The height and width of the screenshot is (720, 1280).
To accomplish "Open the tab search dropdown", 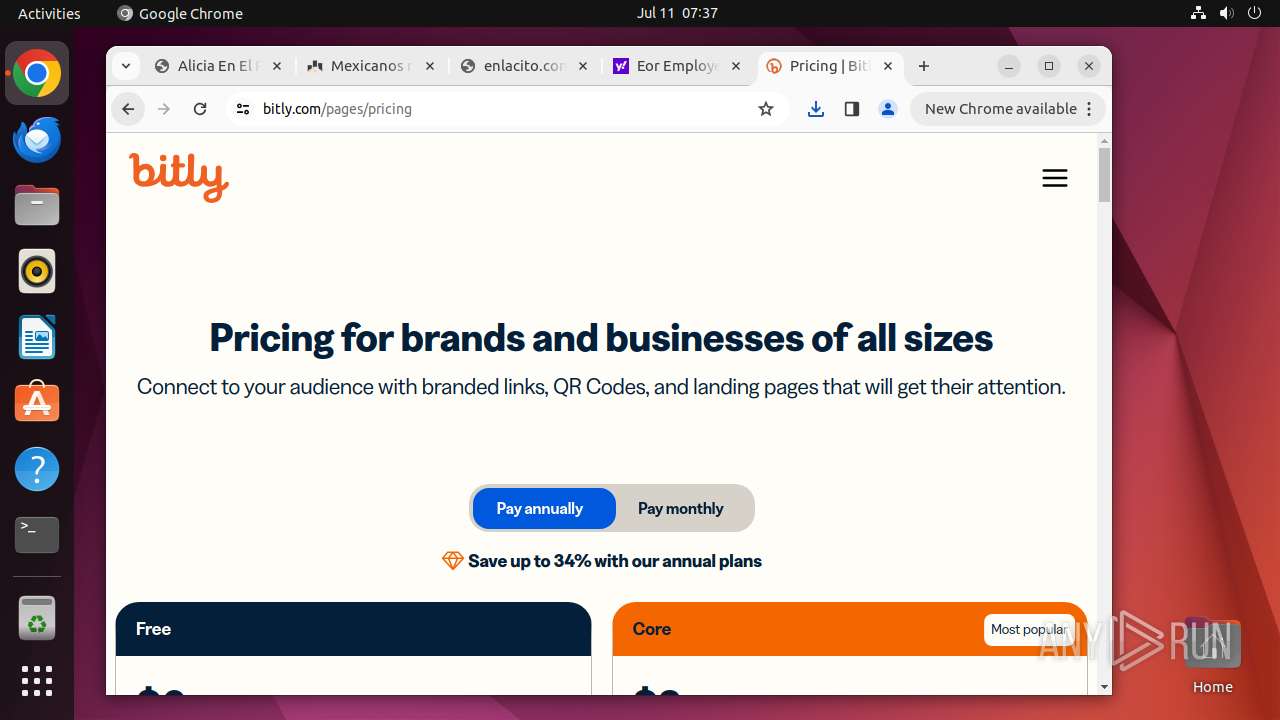I will [x=125, y=66].
